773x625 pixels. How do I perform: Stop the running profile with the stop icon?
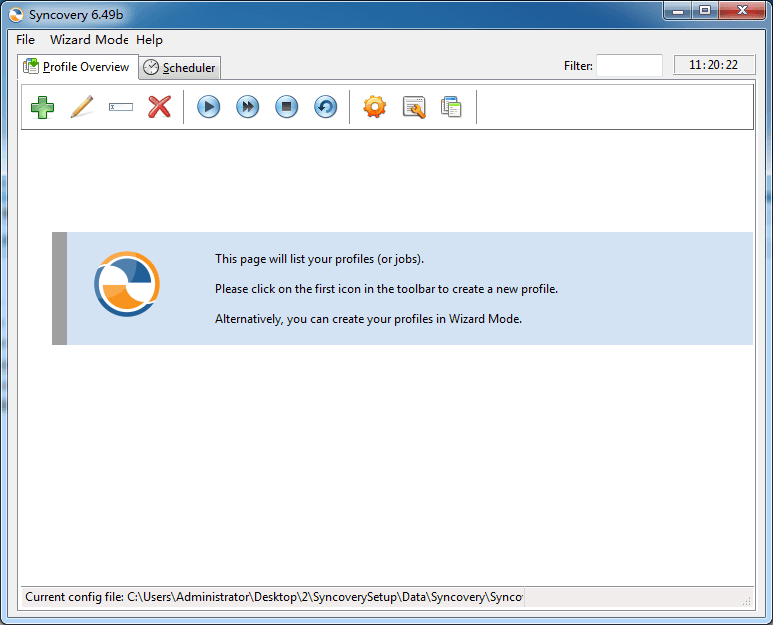click(286, 107)
